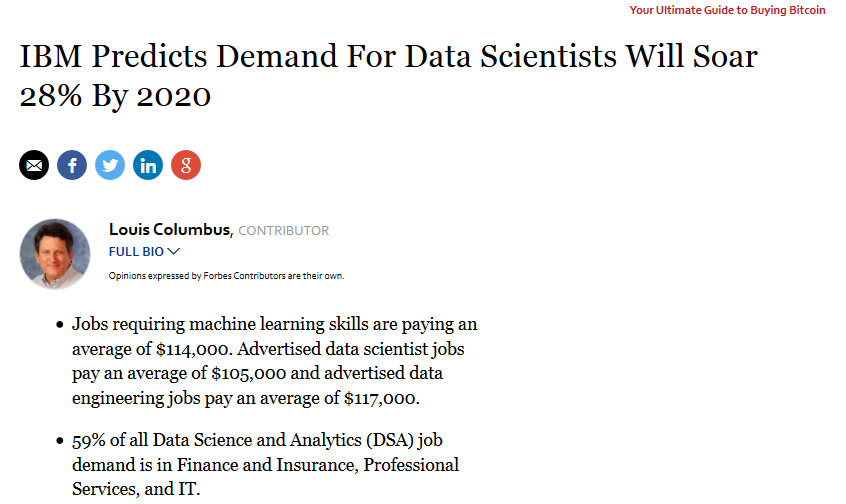This screenshot has width=846, height=504.
Task: Click the 'IBM Predicts Demand' headline first line
Action: pyautogui.click(x=388, y=55)
